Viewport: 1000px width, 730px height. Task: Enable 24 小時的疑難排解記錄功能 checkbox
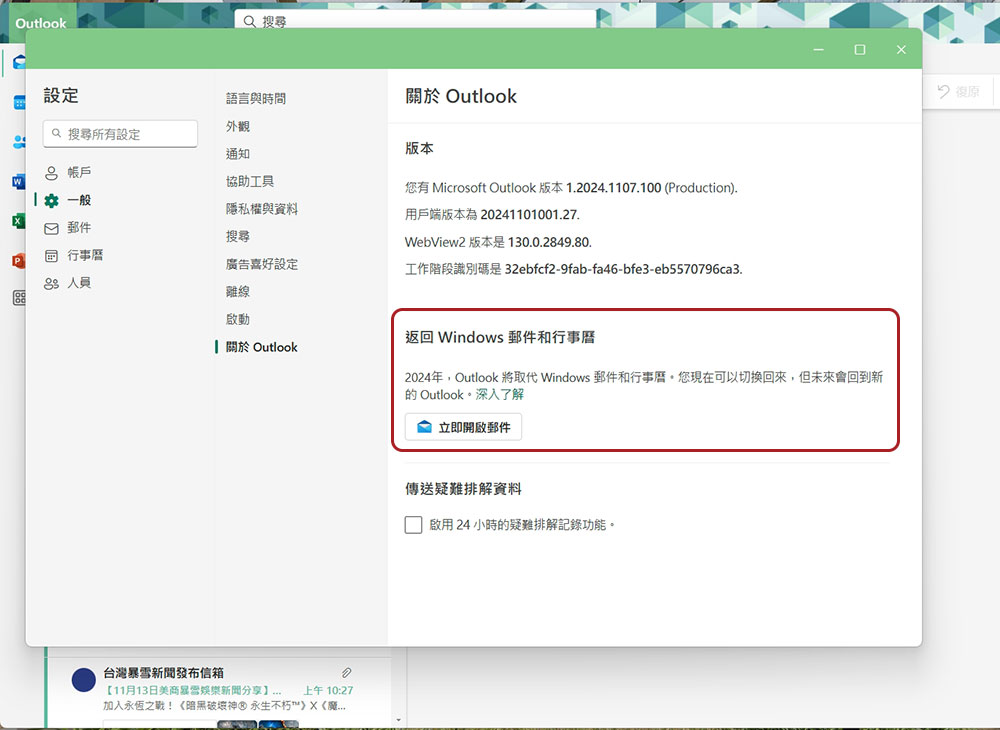click(x=413, y=525)
